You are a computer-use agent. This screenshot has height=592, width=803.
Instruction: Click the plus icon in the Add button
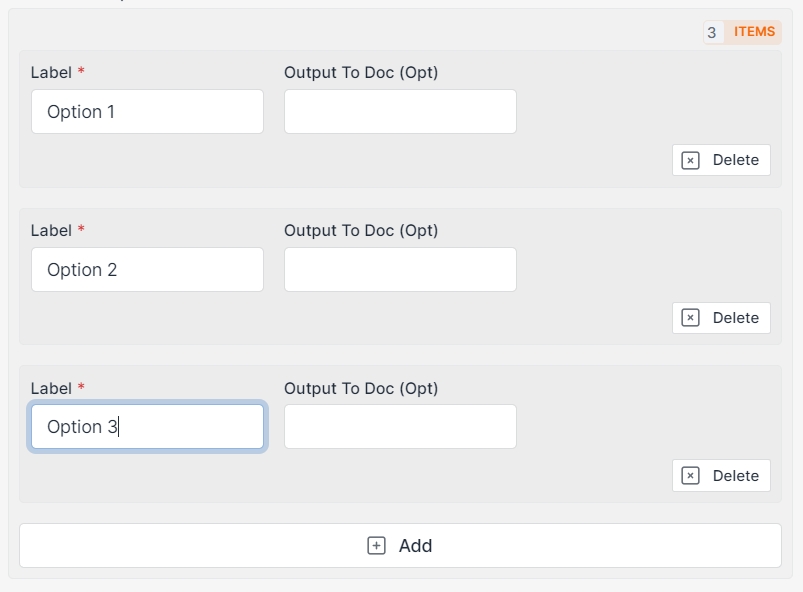click(376, 546)
